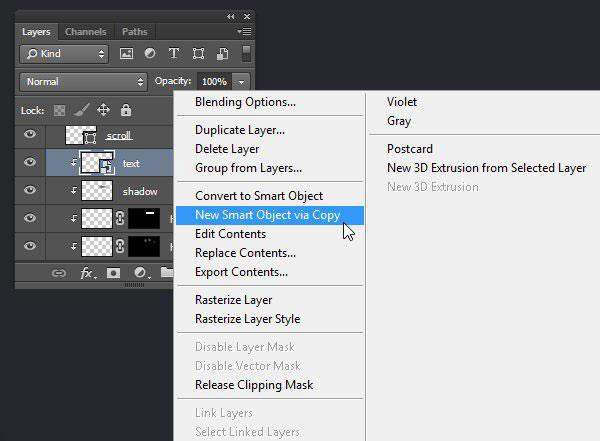This screenshot has height=441, width=600.
Task: Expand the Opacity slider arrow
Action: [242, 81]
